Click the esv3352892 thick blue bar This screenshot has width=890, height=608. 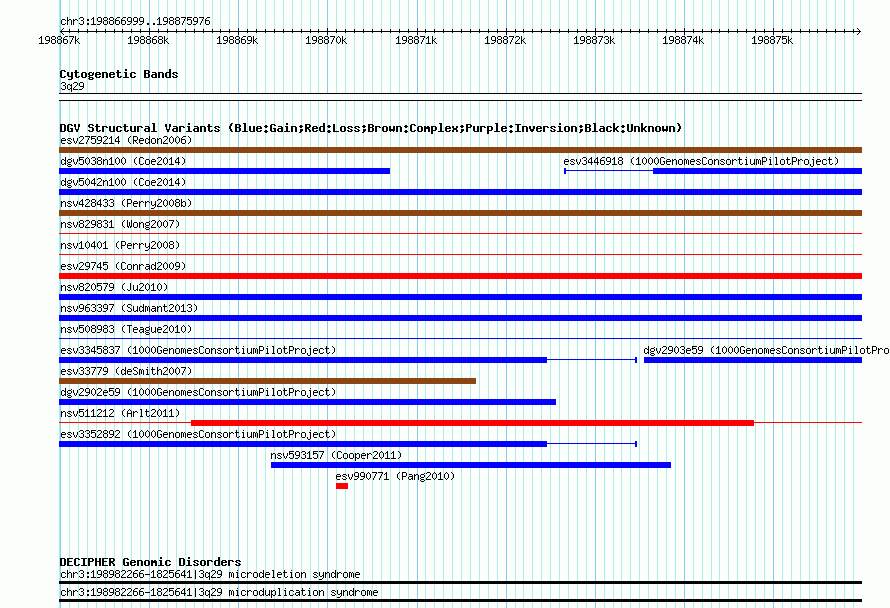click(x=303, y=444)
